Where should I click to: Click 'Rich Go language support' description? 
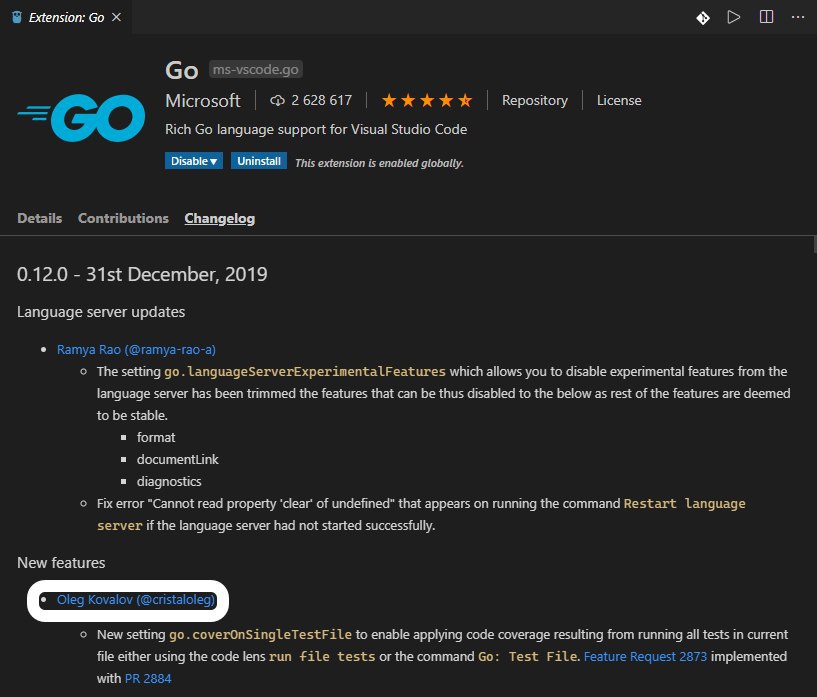coord(316,129)
